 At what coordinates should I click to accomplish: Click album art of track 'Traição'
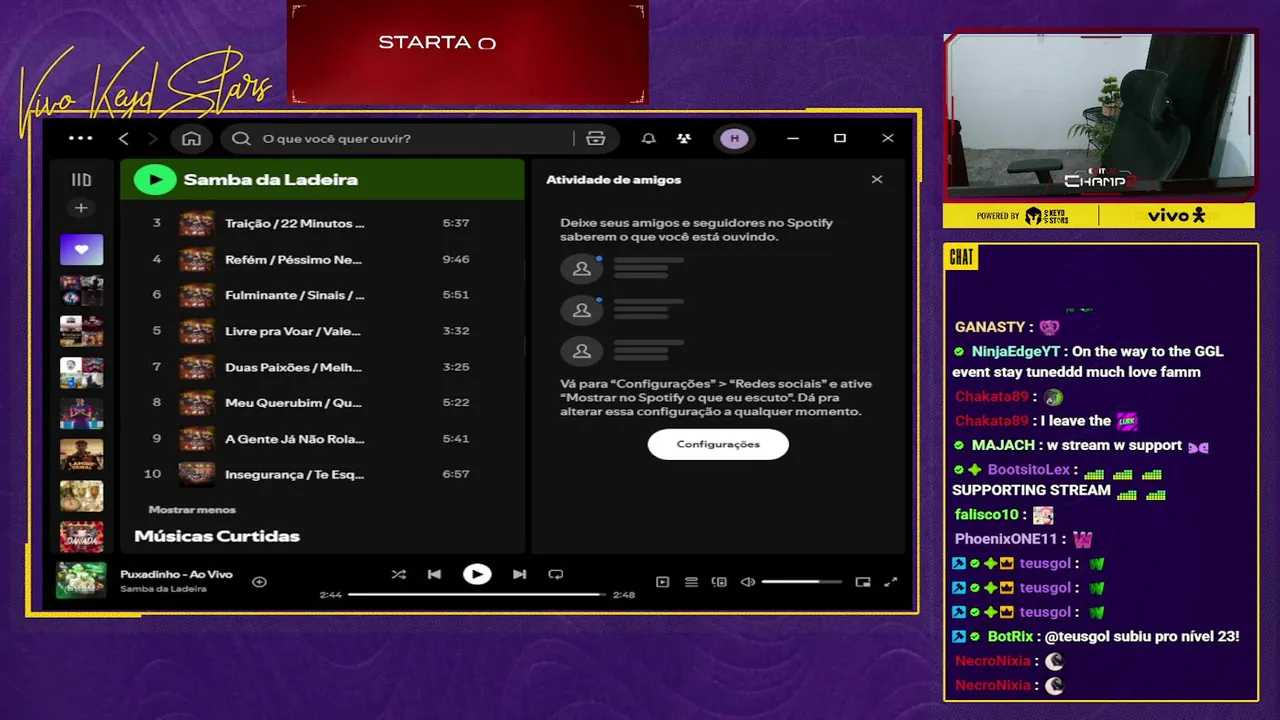point(196,223)
